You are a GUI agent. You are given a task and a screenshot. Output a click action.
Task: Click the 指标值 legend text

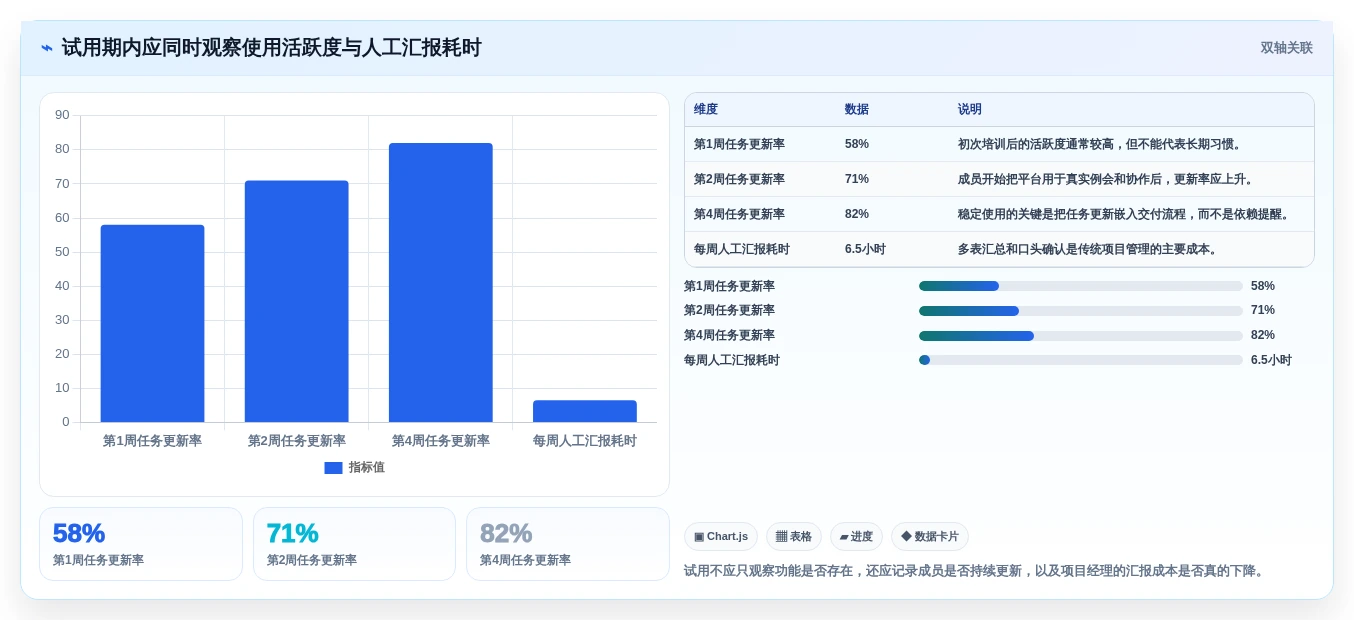[367, 467]
